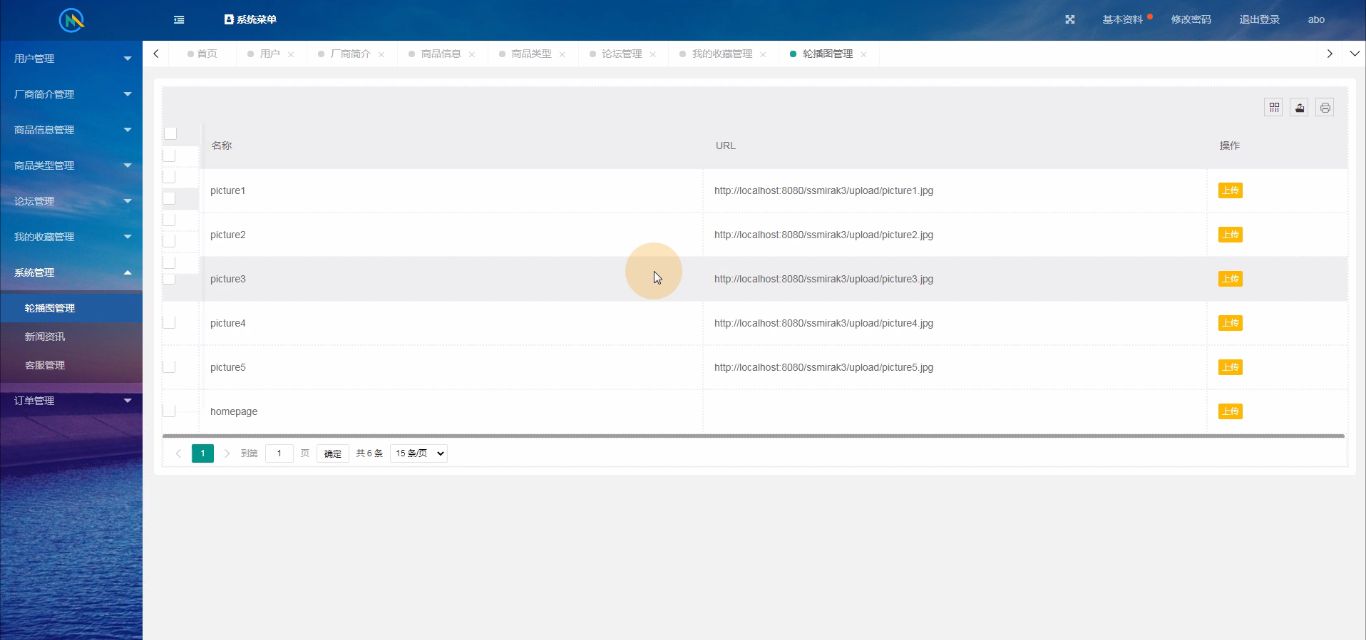The image size is (1366, 640).
Task: Click 上传 button for picture2
Action: click(x=1230, y=234)
